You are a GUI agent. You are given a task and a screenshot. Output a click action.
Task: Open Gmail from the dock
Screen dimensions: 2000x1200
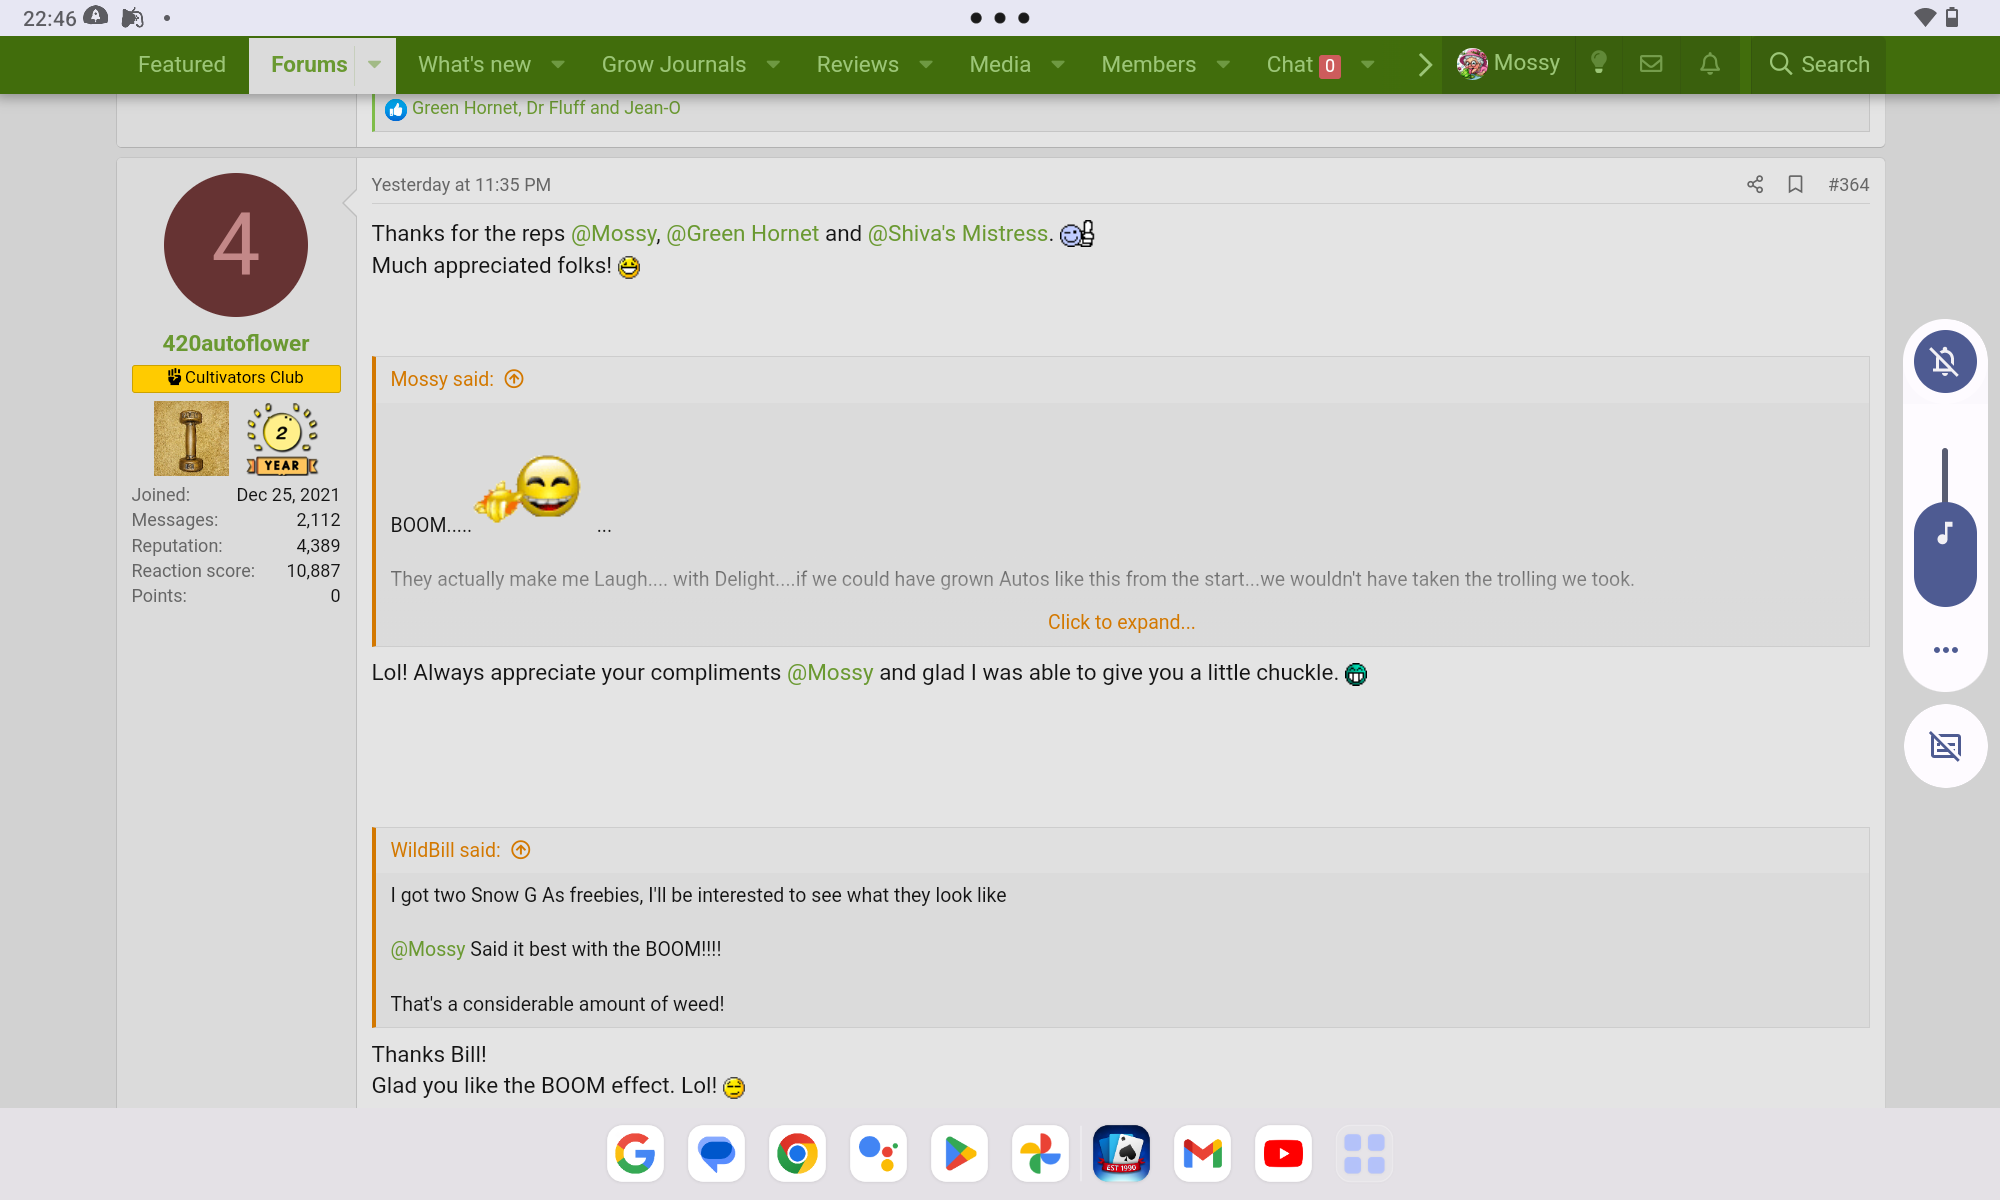click(x=1202, y=1154)
